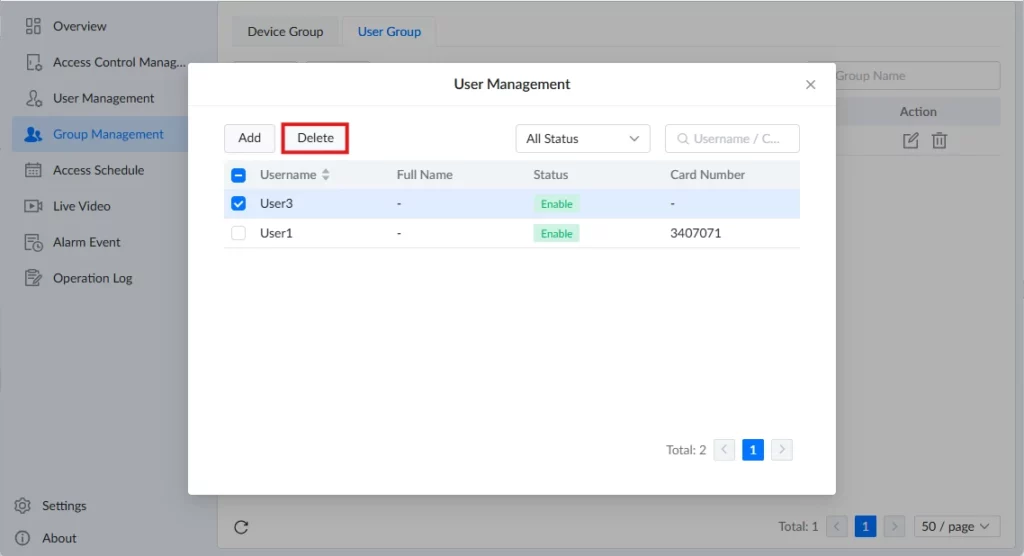Click card number 3407071
Screen dimensions: 1024x556
(x=696, y=233)
